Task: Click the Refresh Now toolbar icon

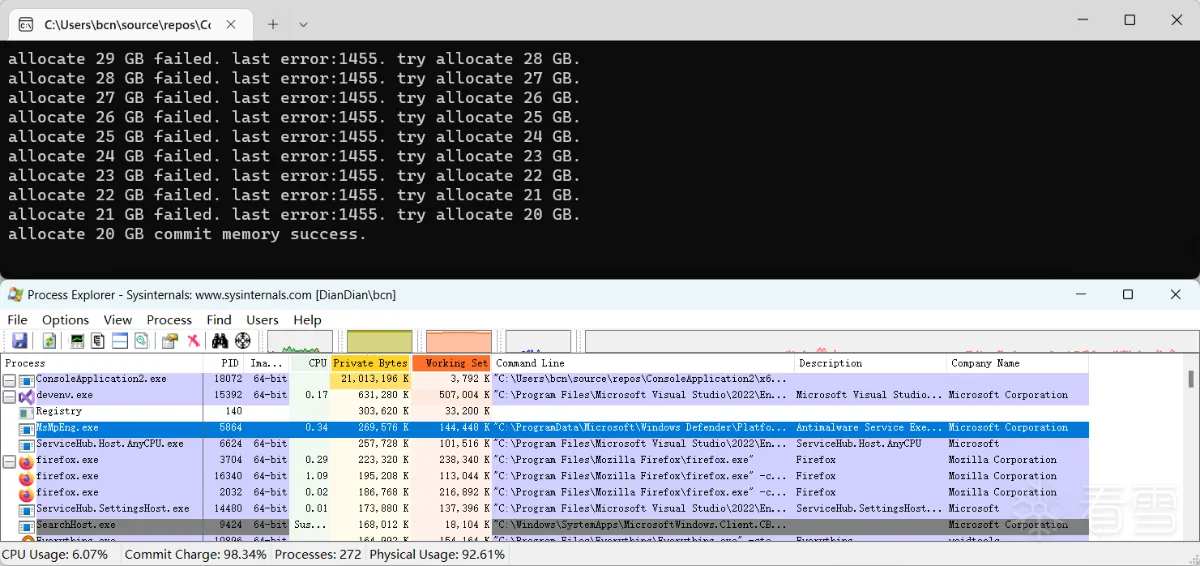Action: click(49, 341)
